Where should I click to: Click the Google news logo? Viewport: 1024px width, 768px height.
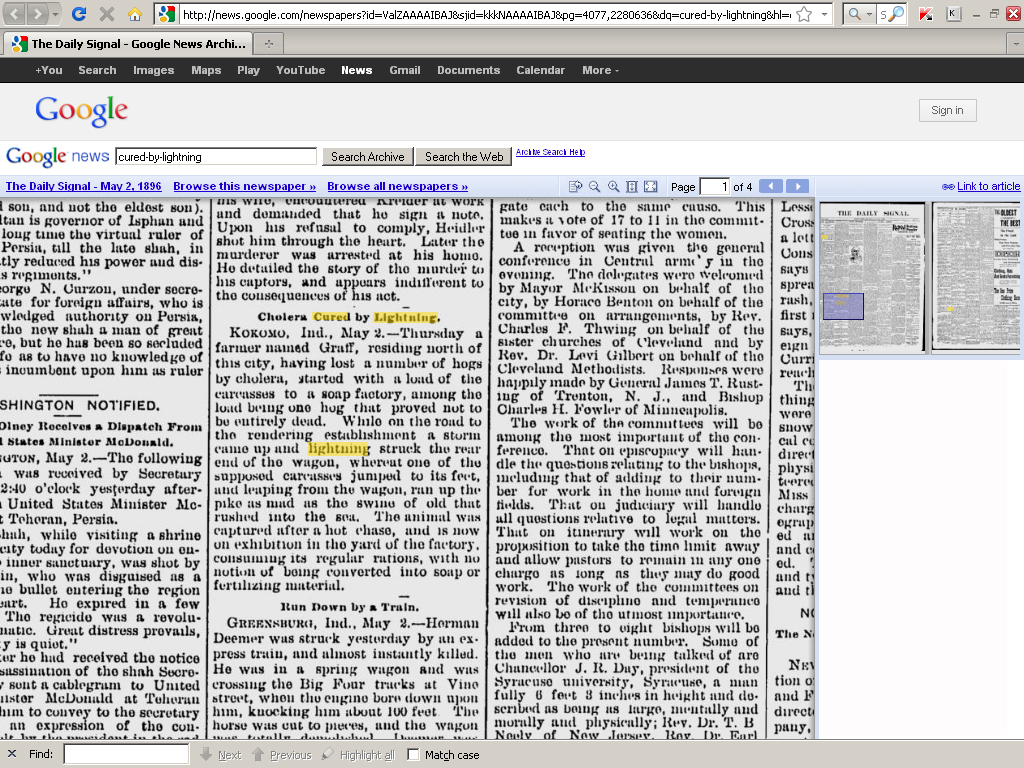click(x=57, y=157)
